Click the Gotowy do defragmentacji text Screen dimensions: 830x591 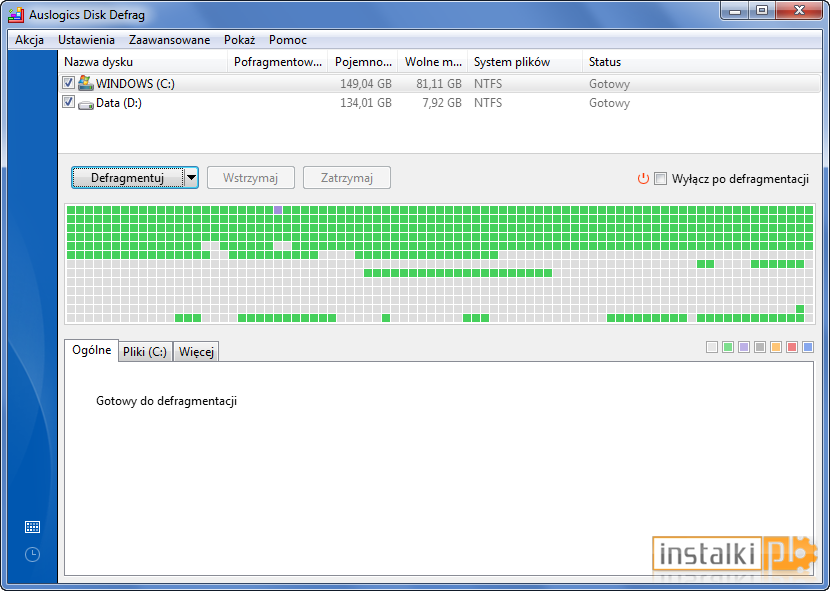[x=166, y=401]
